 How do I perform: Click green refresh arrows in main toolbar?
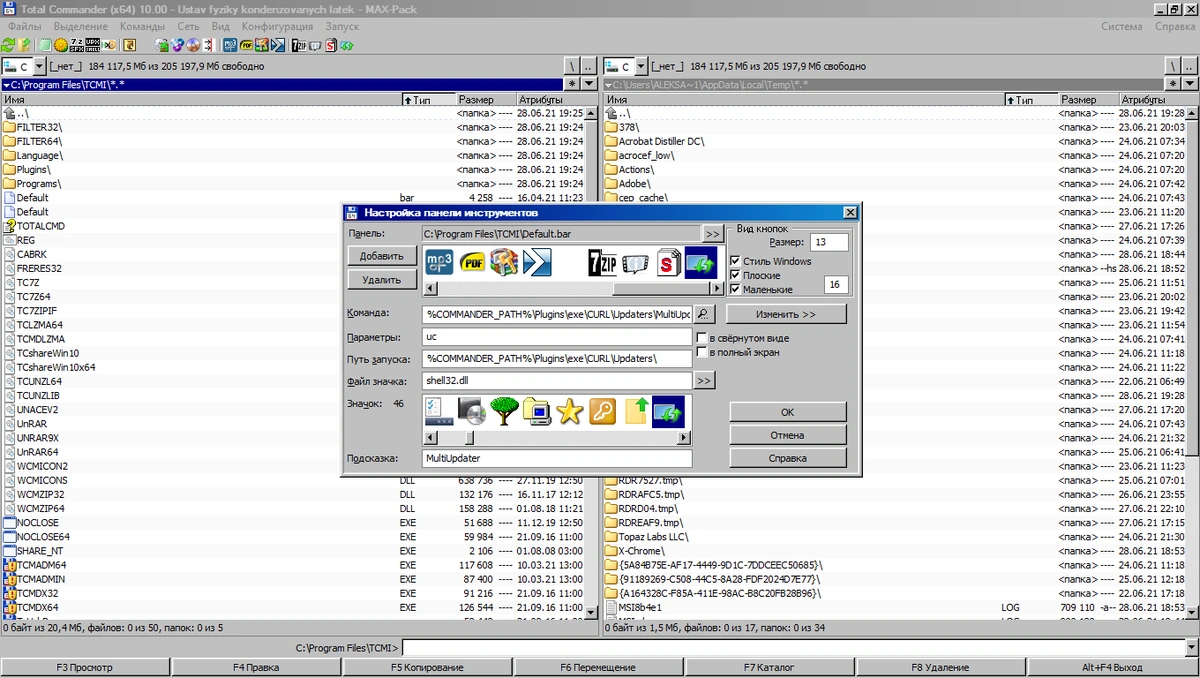(x=8, y=45)
